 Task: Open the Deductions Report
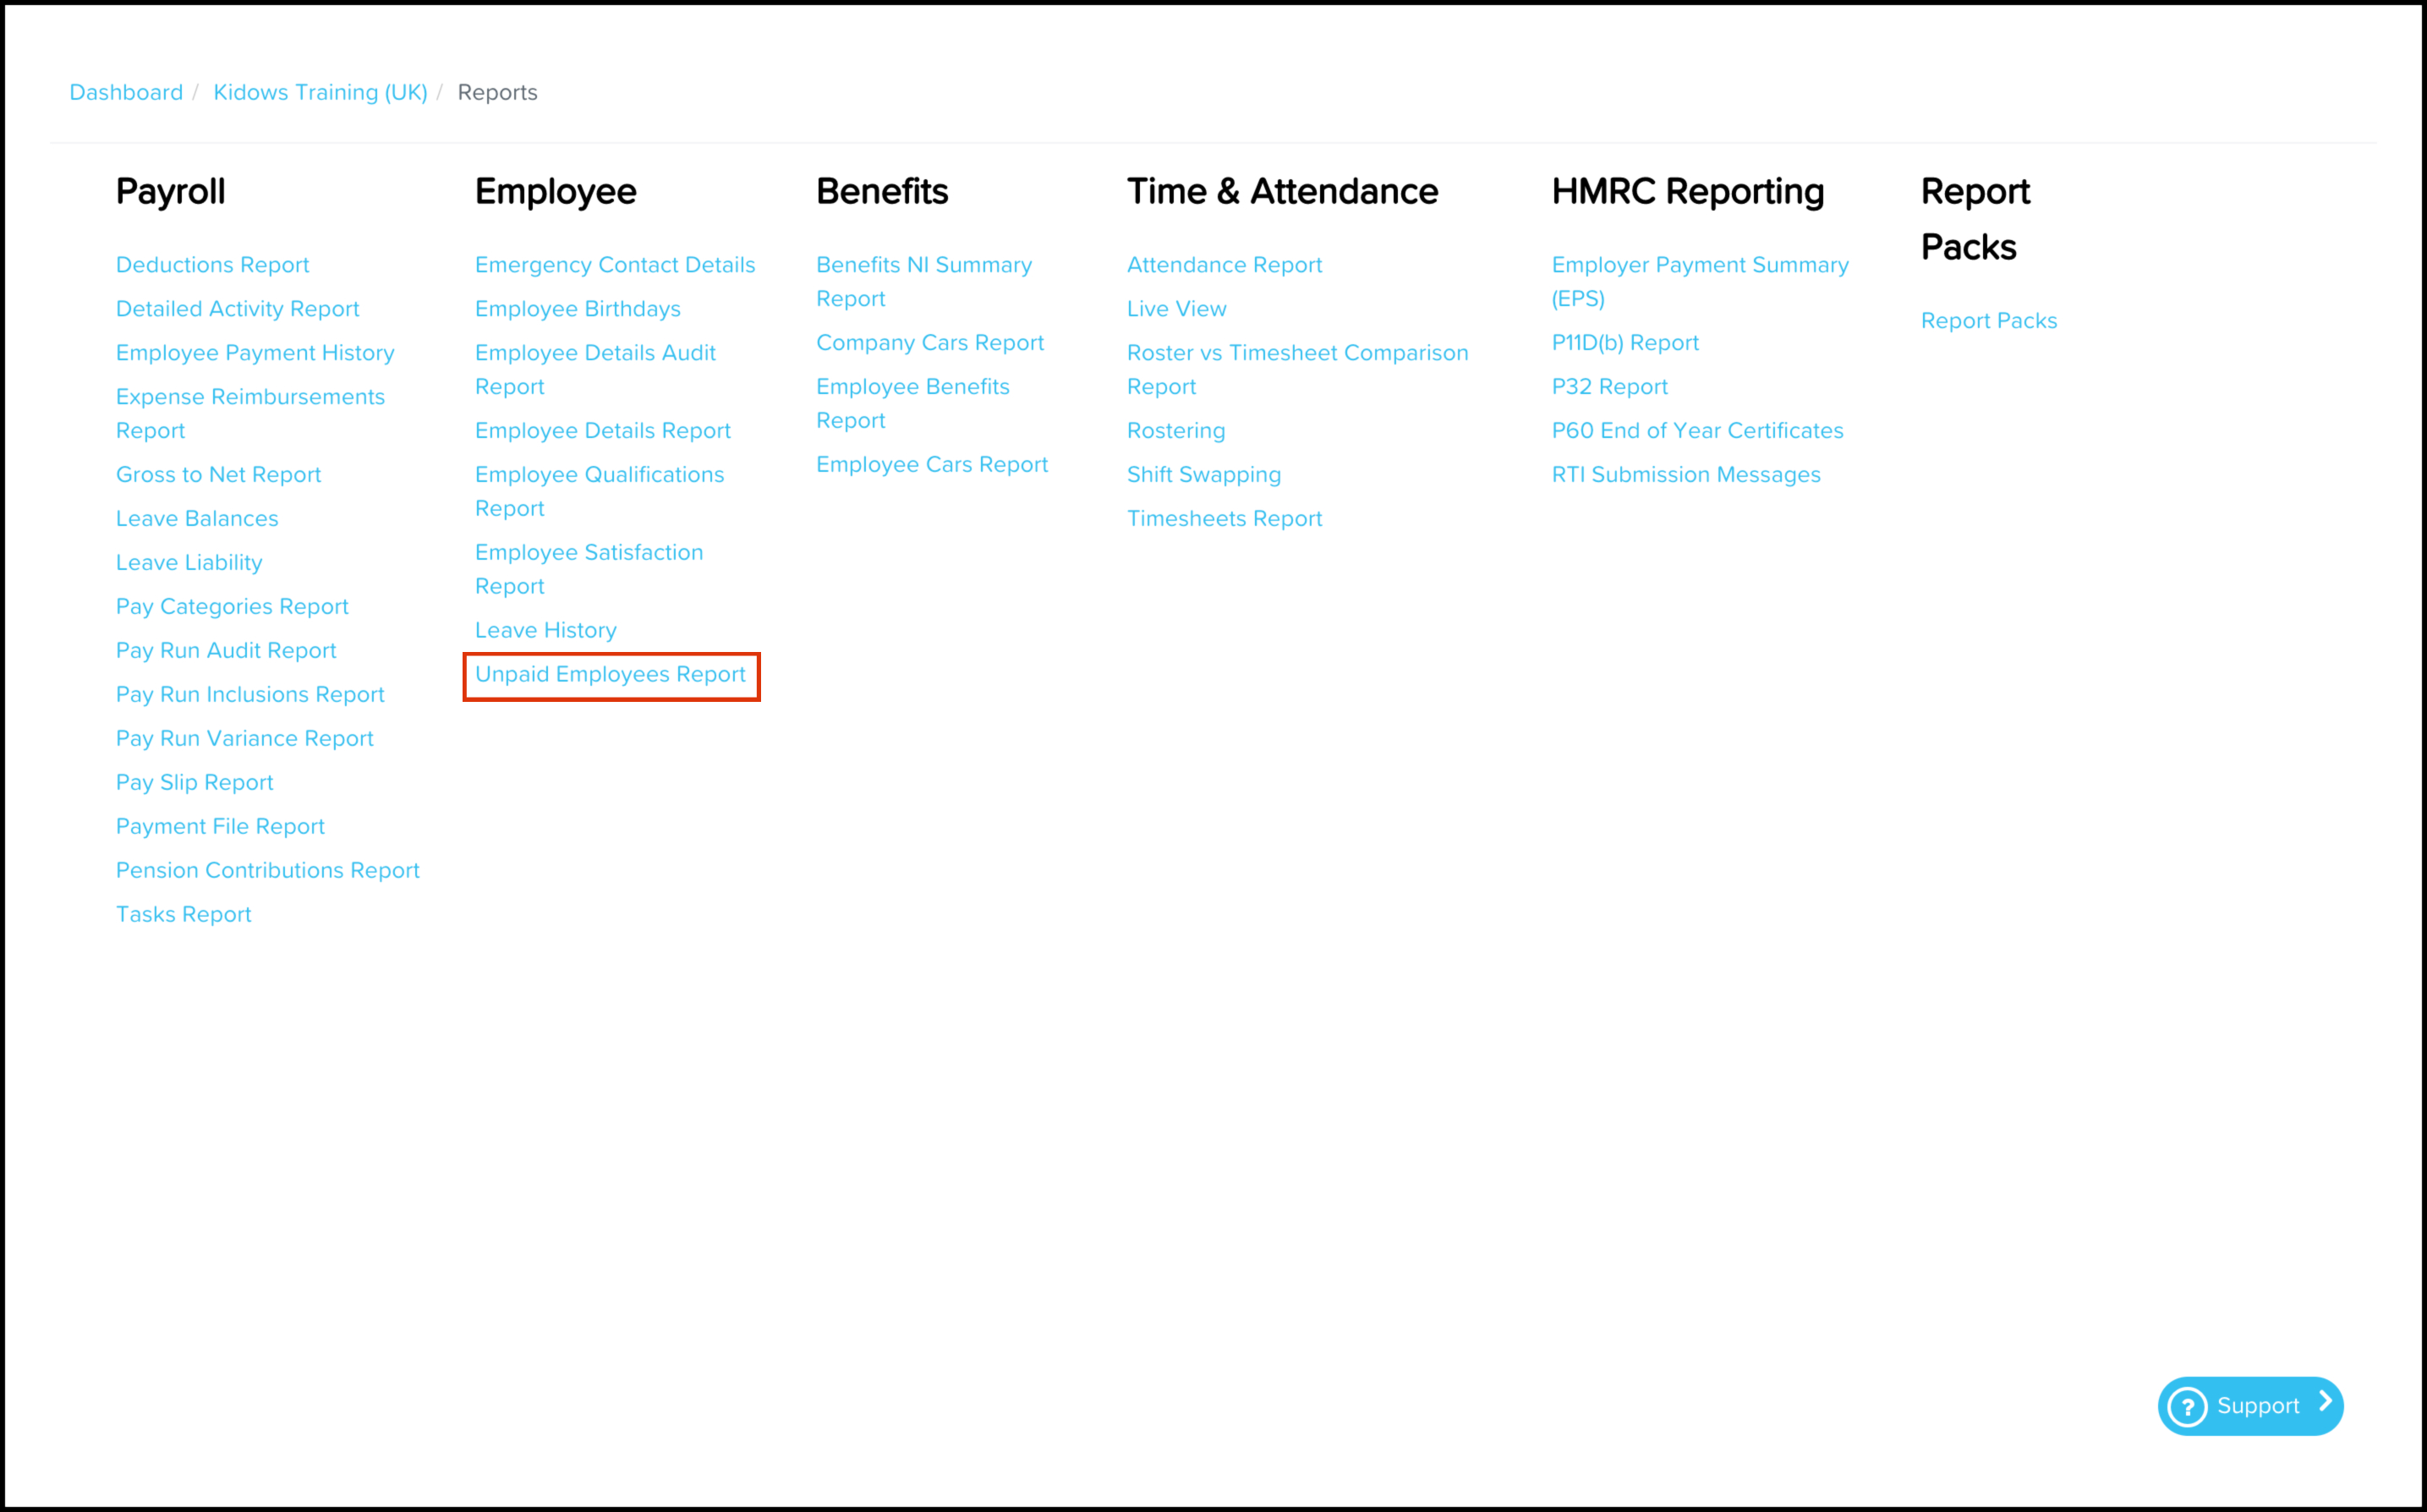pos(212,265)
